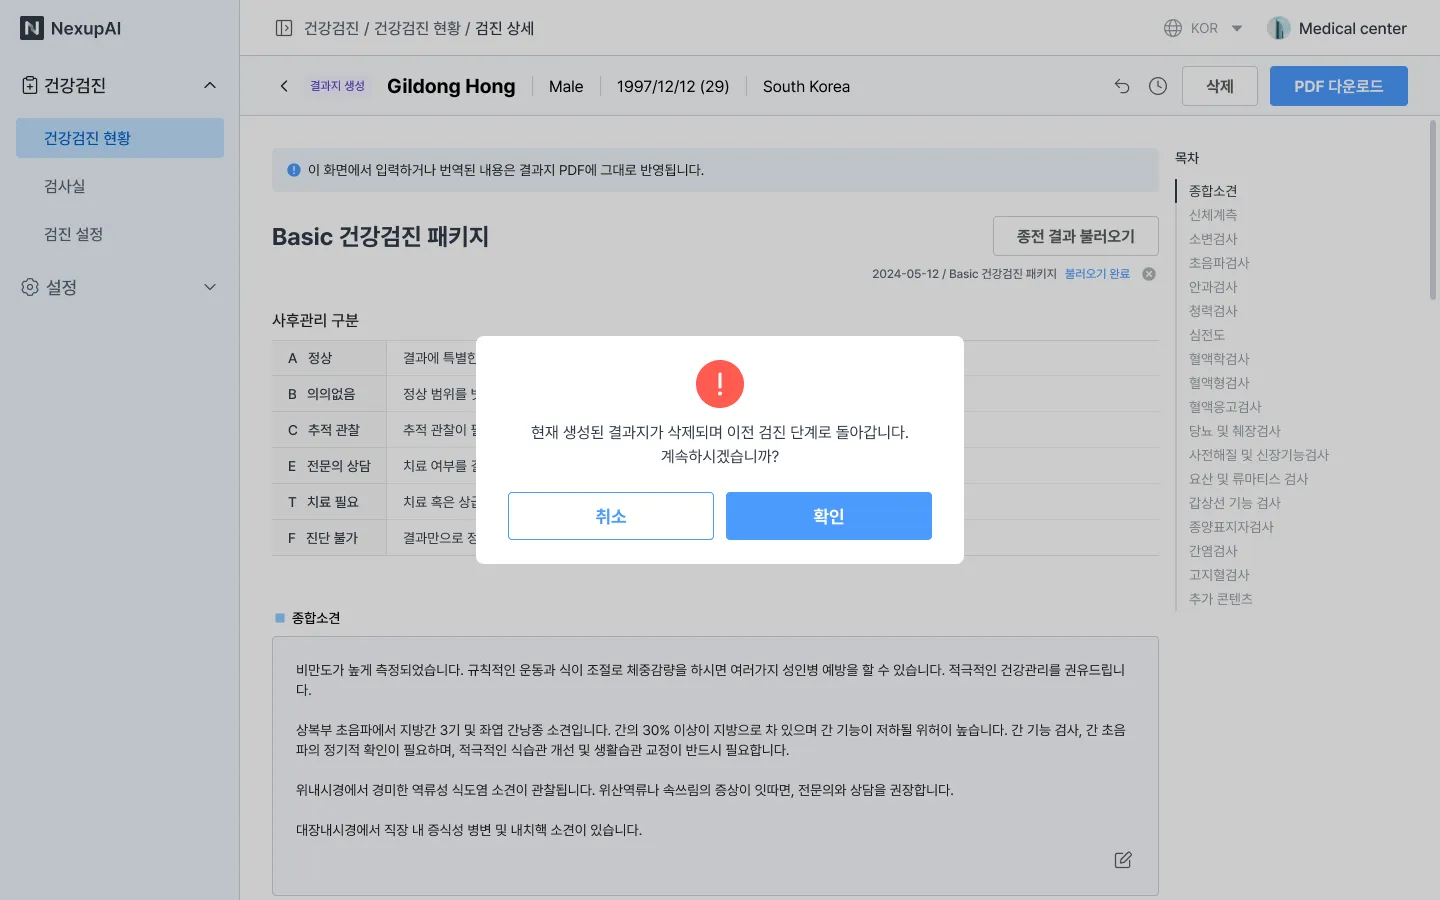Click the 건강검진 현황 breadcrumb link

point(417,28)
